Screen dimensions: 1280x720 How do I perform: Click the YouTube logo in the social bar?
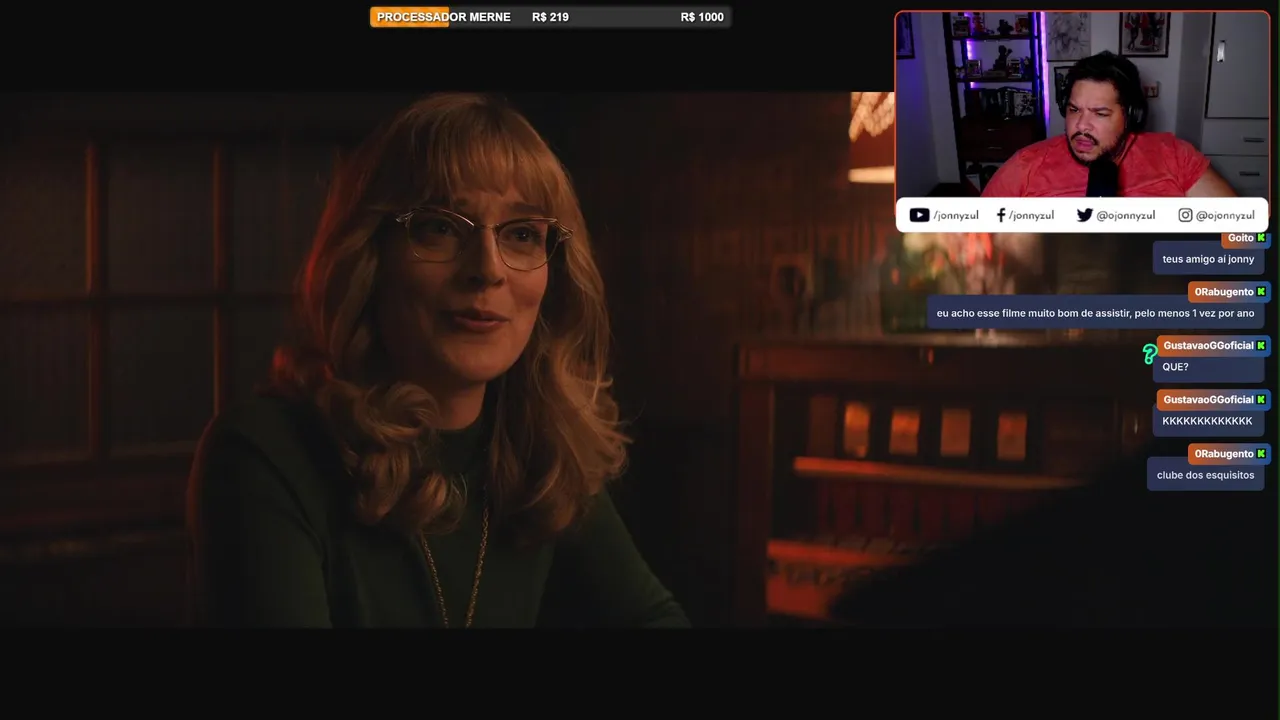pyautogui.click(x=919, y=215)
